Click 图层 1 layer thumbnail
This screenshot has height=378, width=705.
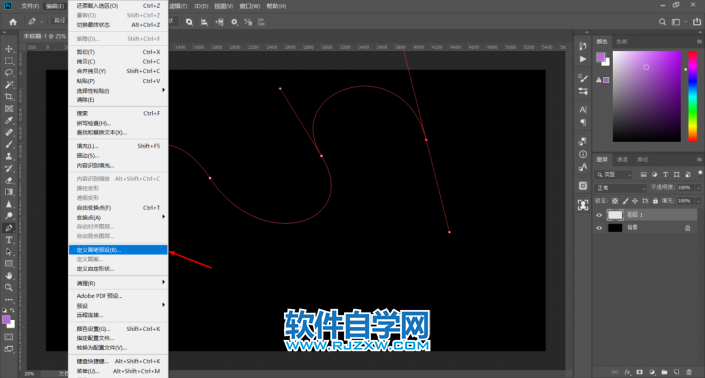click(615, 215)
